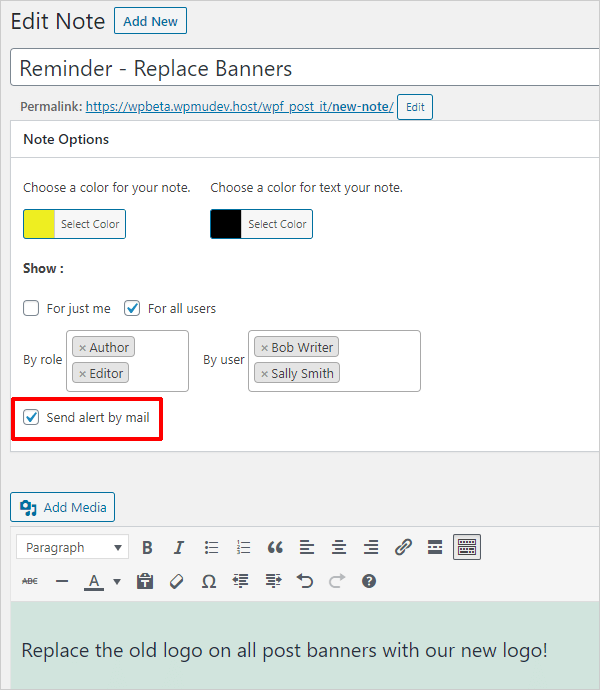600x690 pixels.
Task: Apply blockquote formatting
Action: point(275,547)
